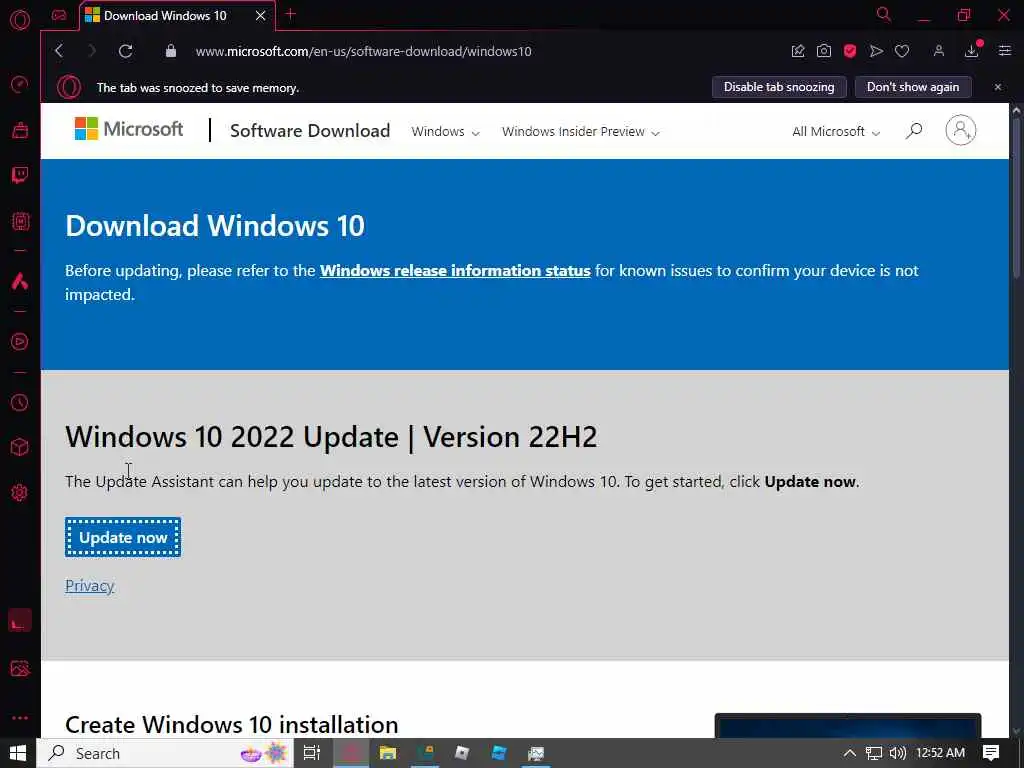Open the Privacy link

pos(89,586)
